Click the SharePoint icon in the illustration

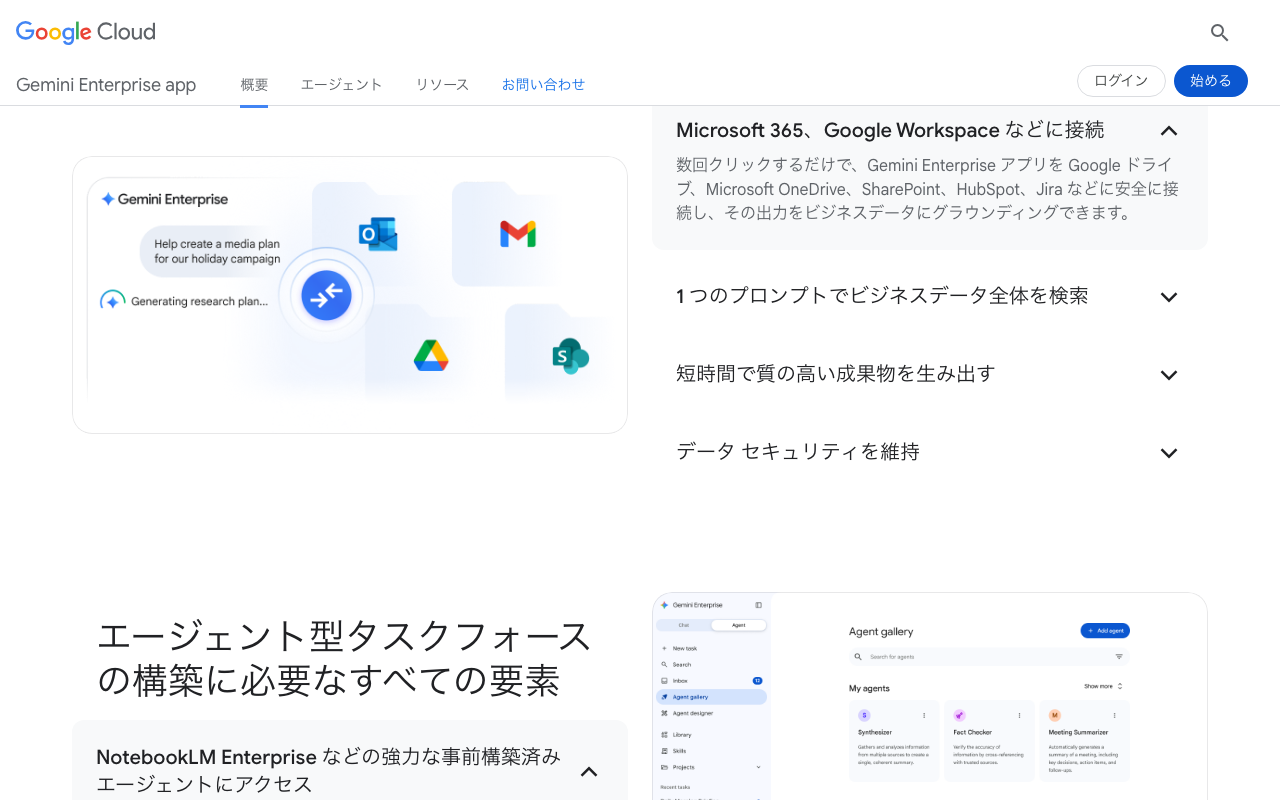pyautogui.click(x=570, y=356)
